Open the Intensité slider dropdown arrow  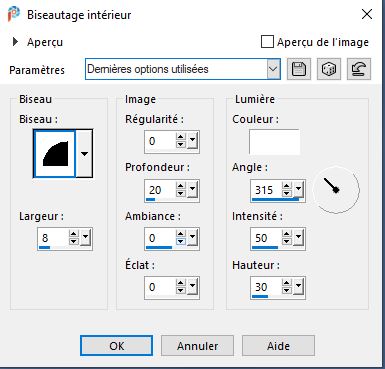click(298, 237)
